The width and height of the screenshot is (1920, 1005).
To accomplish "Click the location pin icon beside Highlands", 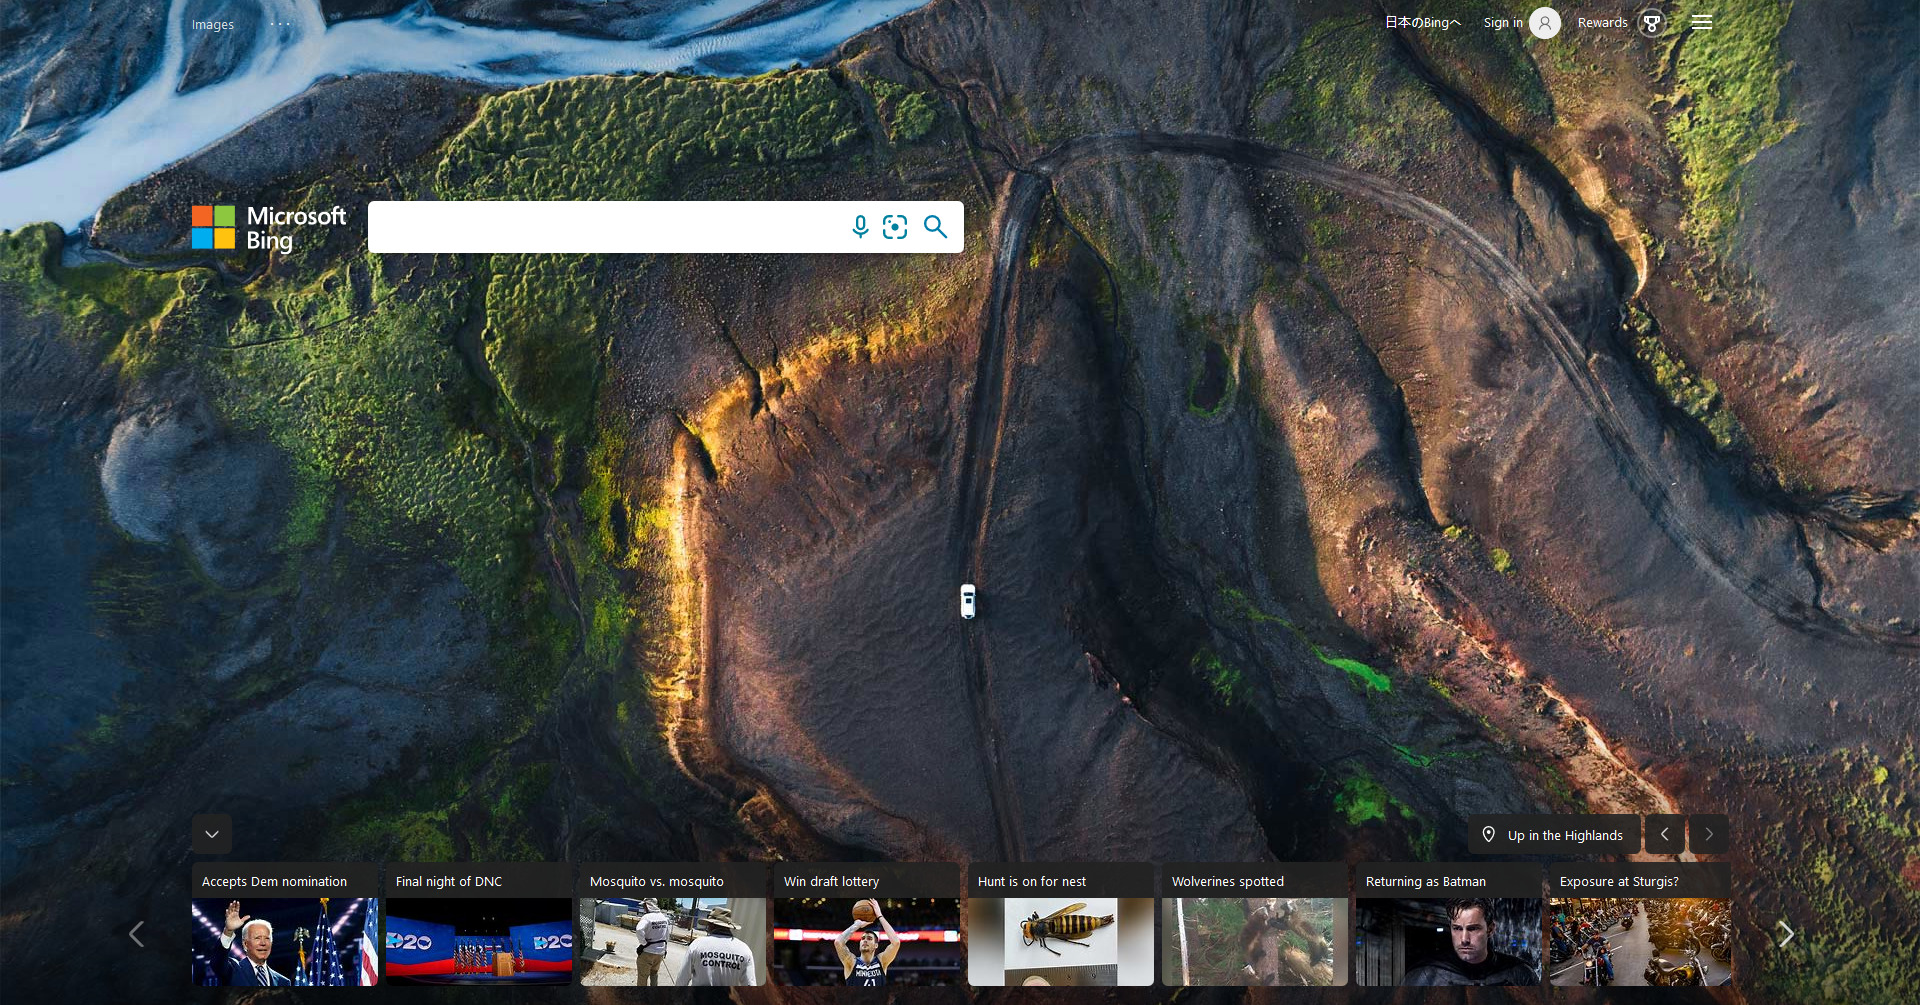I will pos(1488,835).
